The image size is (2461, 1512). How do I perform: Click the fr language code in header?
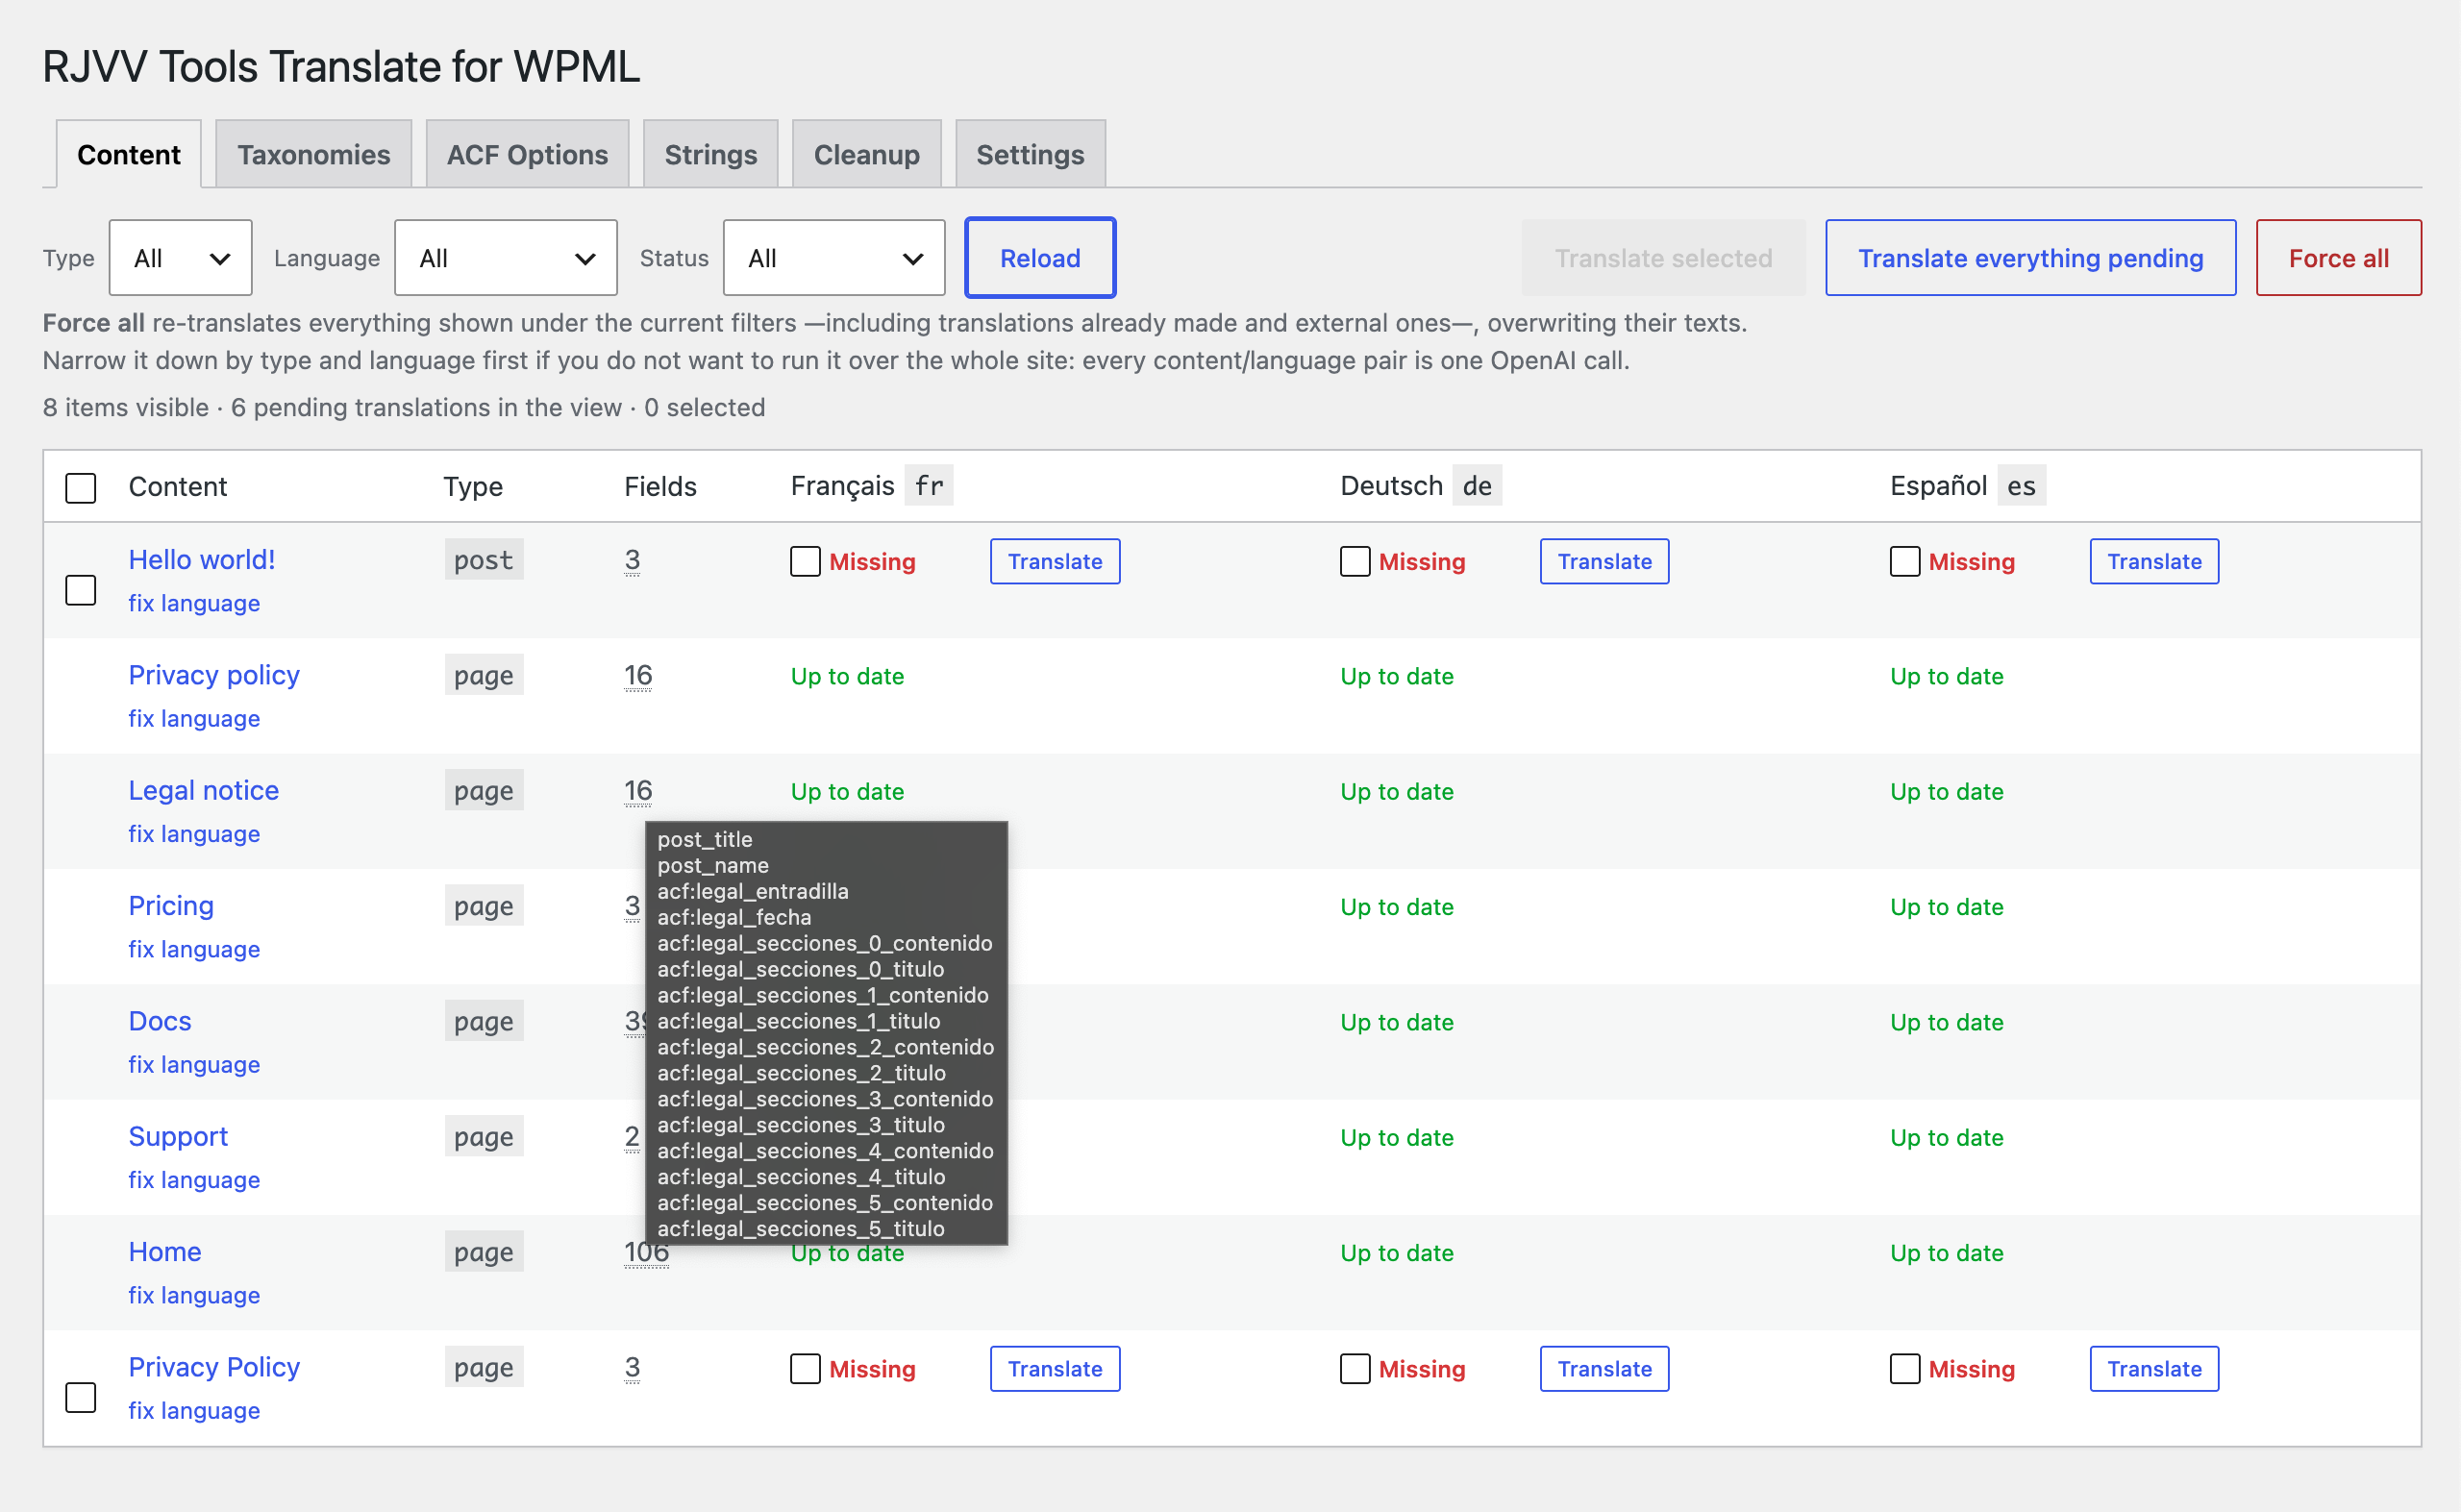click(929, 486)
